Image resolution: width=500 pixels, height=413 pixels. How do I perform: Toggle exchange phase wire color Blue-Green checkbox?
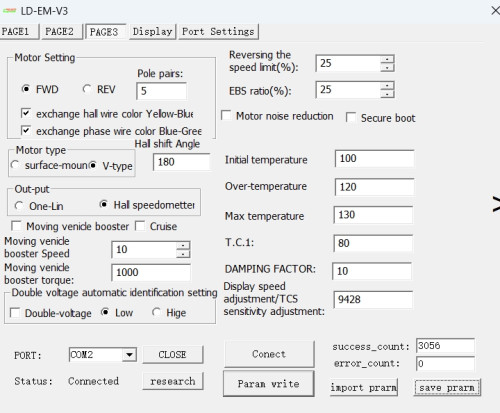(x=26, y=130)
